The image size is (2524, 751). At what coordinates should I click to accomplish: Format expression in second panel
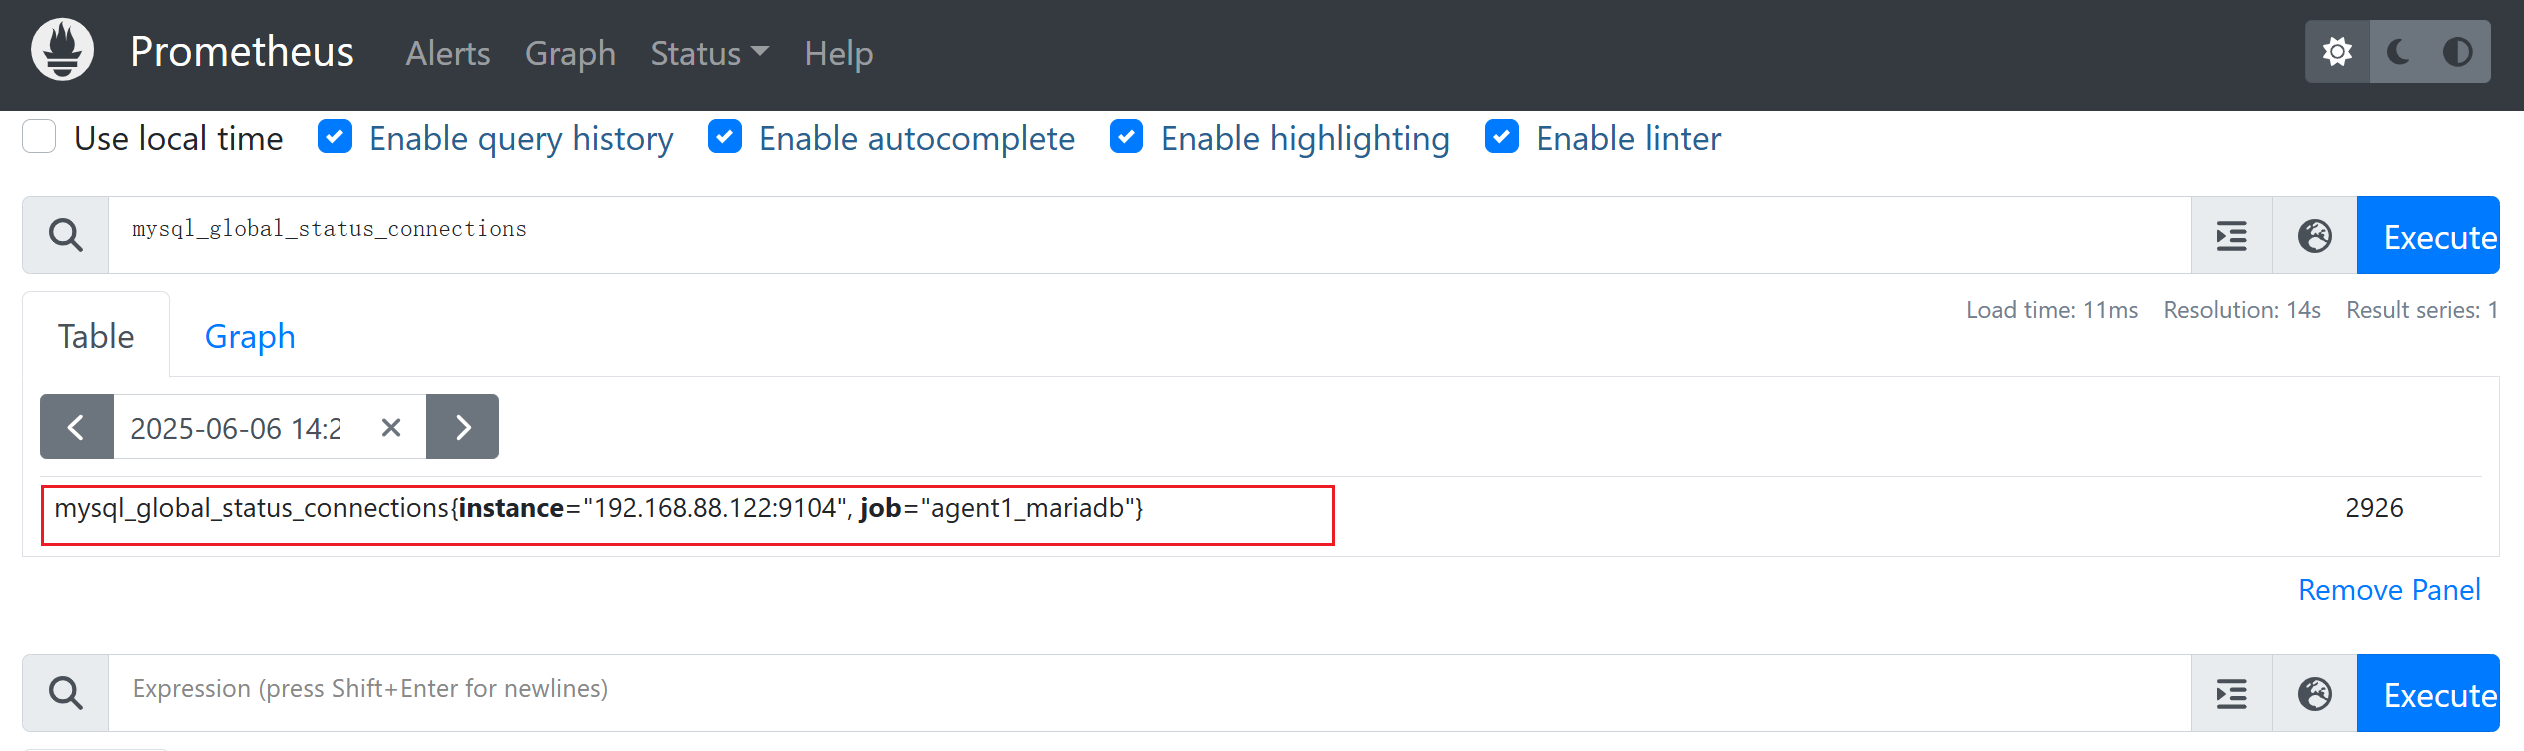pyautogui.click(x=2232, y=693)
